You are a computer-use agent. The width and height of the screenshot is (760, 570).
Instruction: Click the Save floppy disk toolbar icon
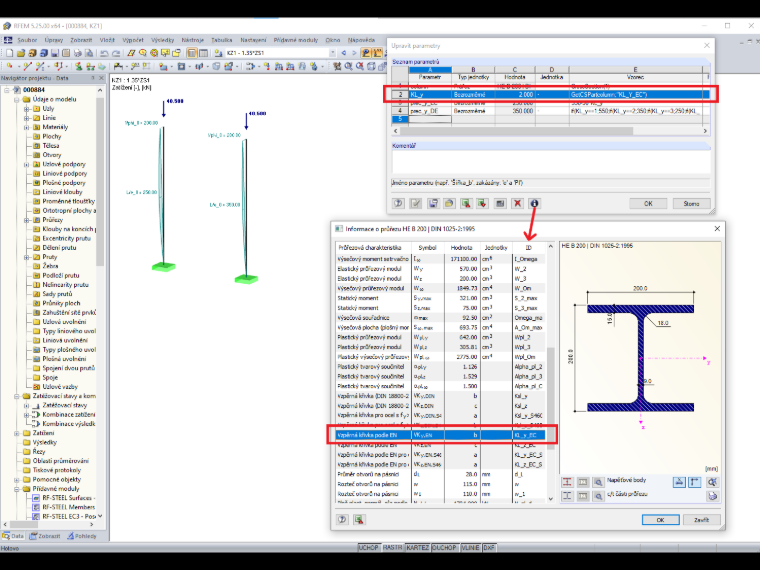(55, 53)
